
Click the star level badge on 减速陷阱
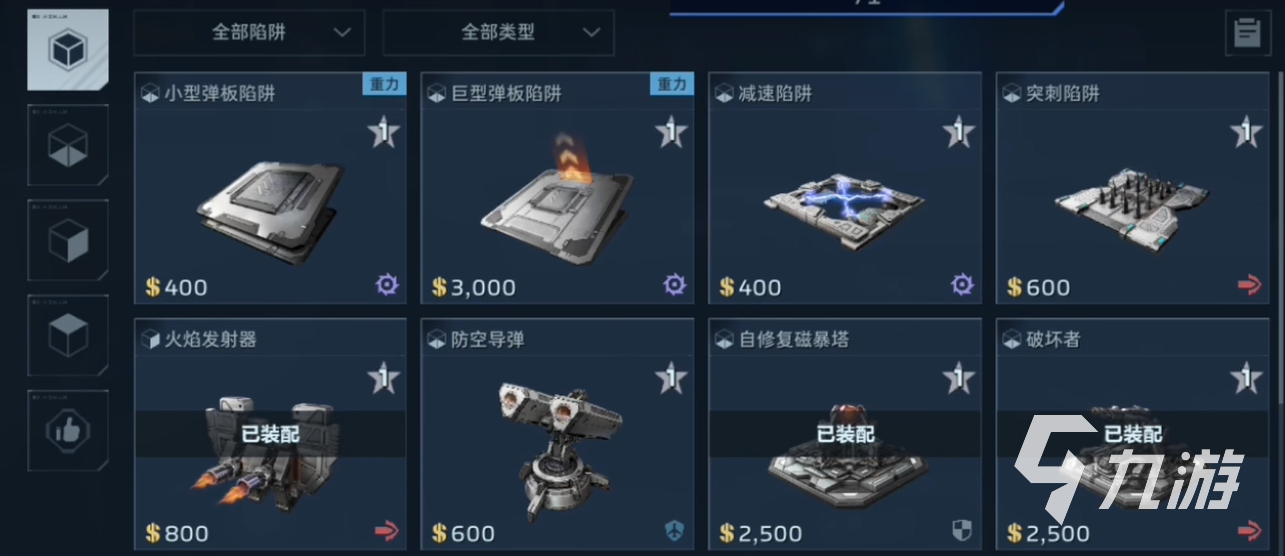(x=959, y=131)
